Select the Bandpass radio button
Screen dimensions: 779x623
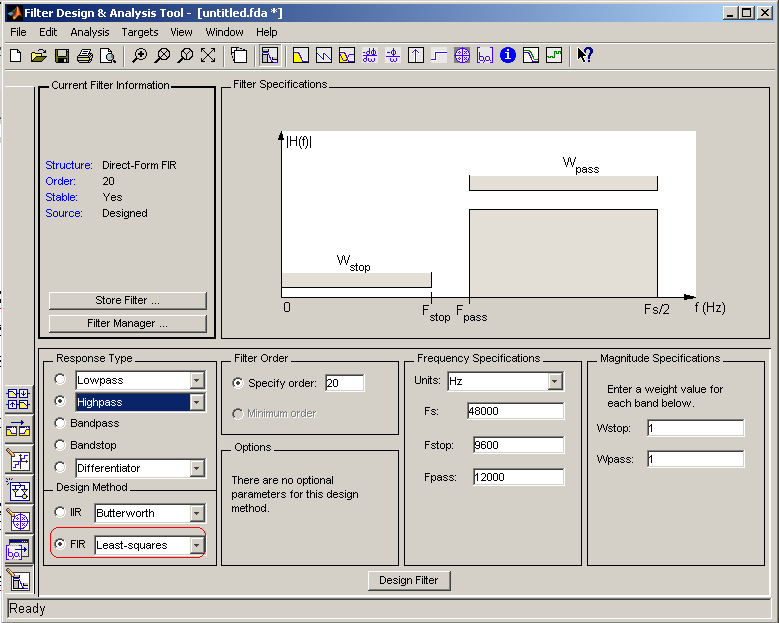point(60,423)
